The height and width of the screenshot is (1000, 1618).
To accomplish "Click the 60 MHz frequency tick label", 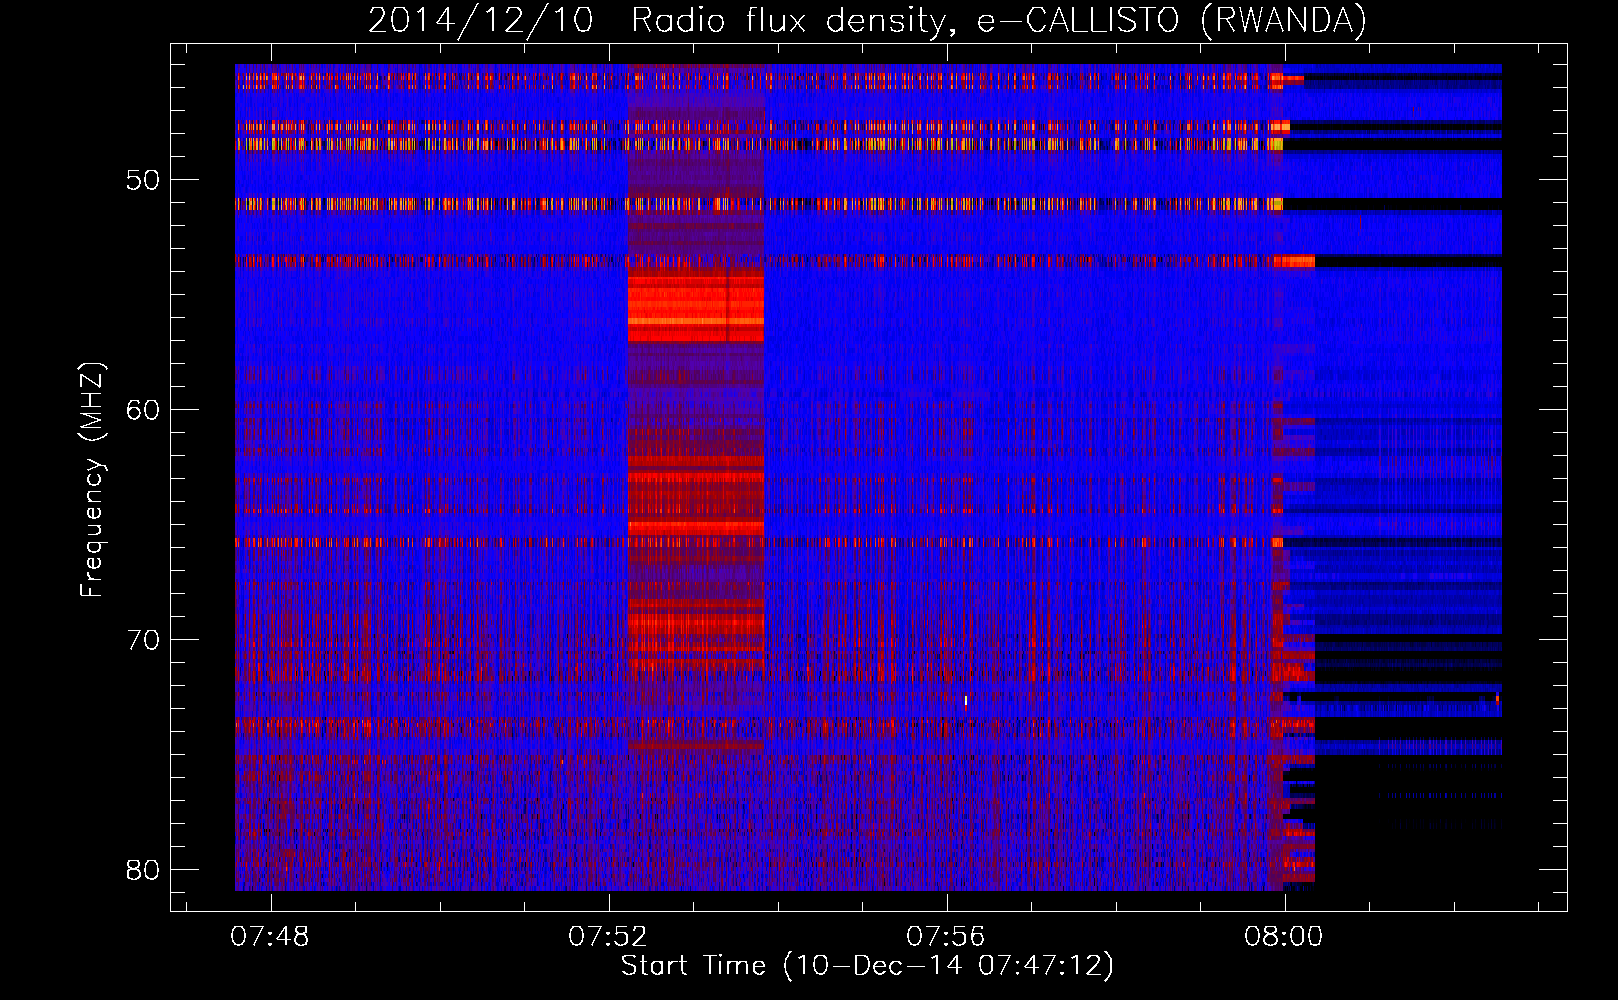I will [x=143, y=410].
